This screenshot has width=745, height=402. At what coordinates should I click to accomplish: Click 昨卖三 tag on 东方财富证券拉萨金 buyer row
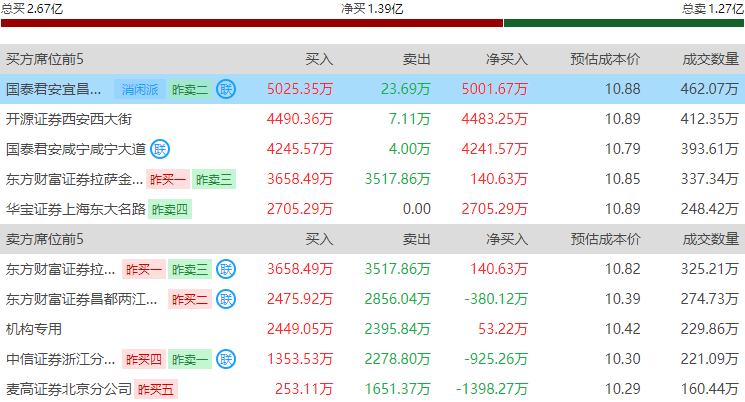coord(214,179)
